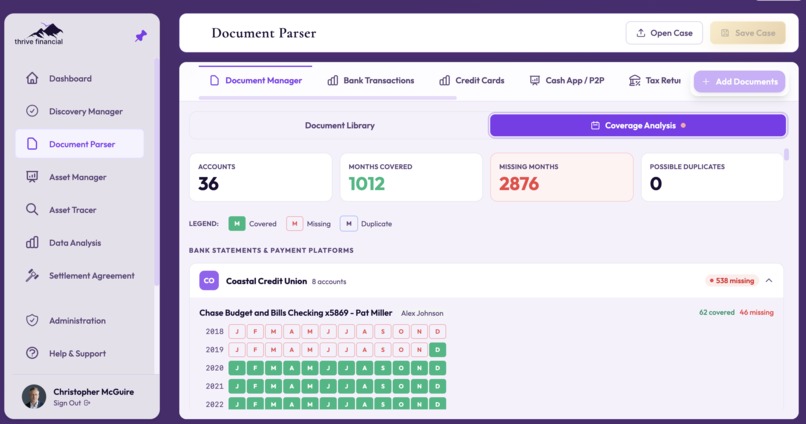Click the Settlement Agreement gavel icon
Viewport: 806px width, 424px height.
32,275
